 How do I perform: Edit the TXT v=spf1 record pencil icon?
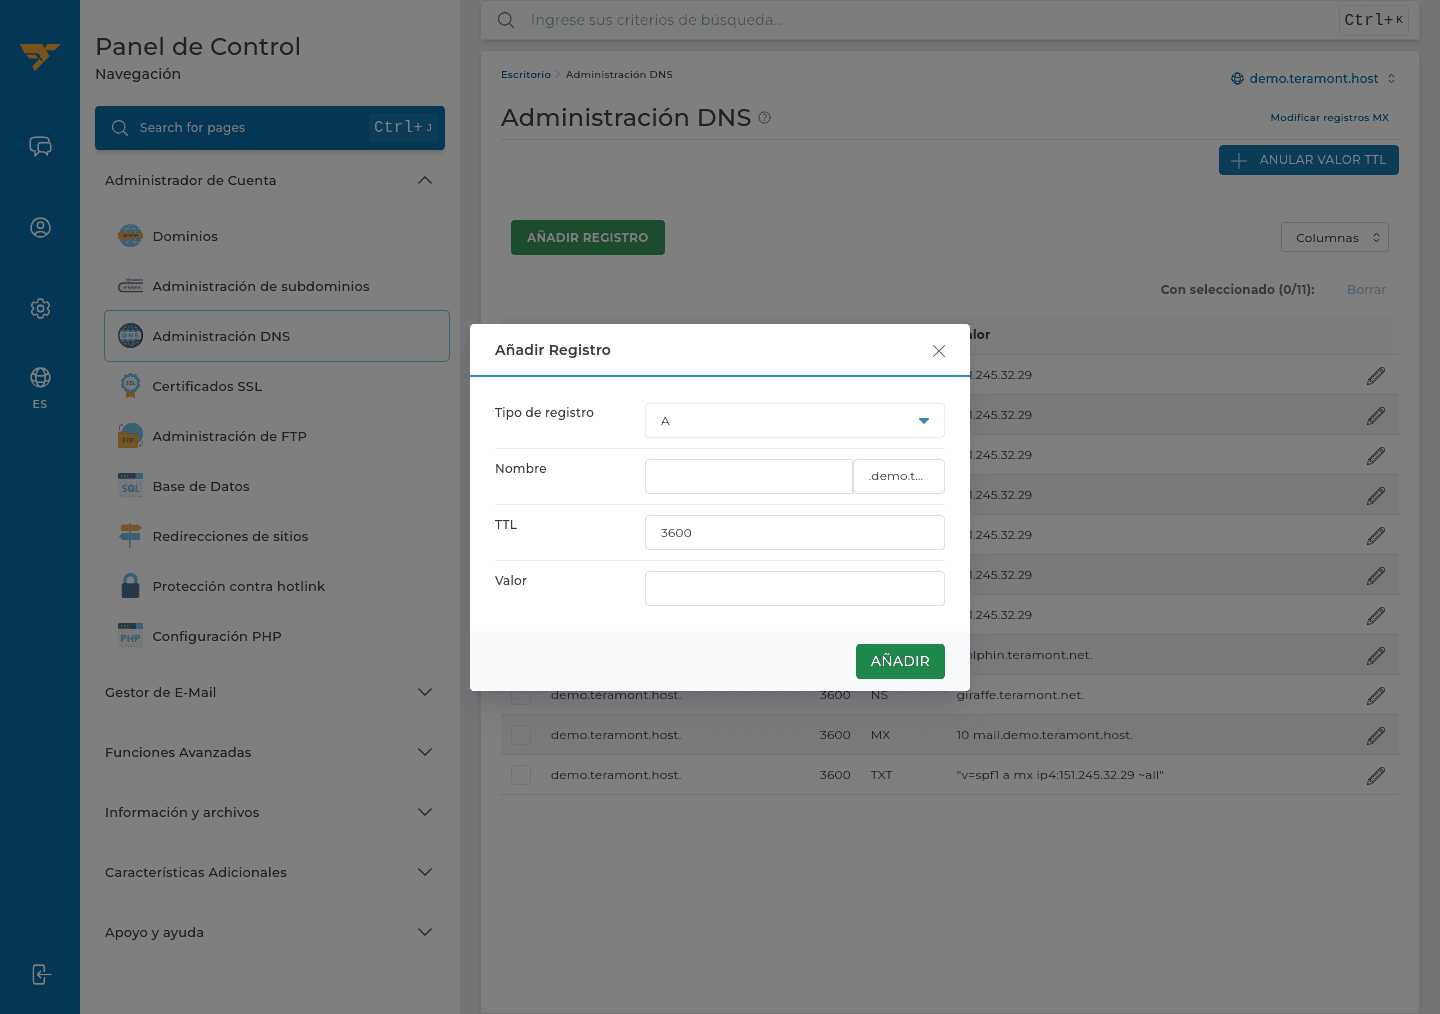(1376, 776)
